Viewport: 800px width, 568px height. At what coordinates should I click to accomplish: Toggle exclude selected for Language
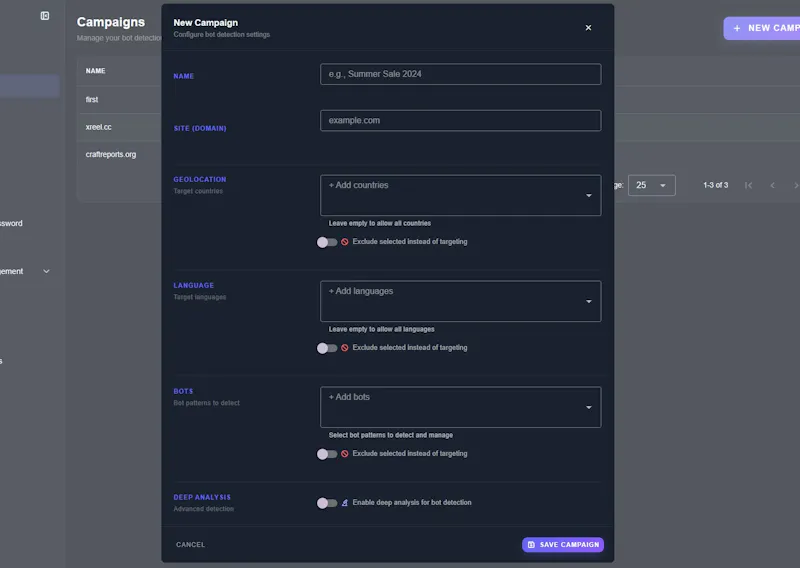(327, 348)
